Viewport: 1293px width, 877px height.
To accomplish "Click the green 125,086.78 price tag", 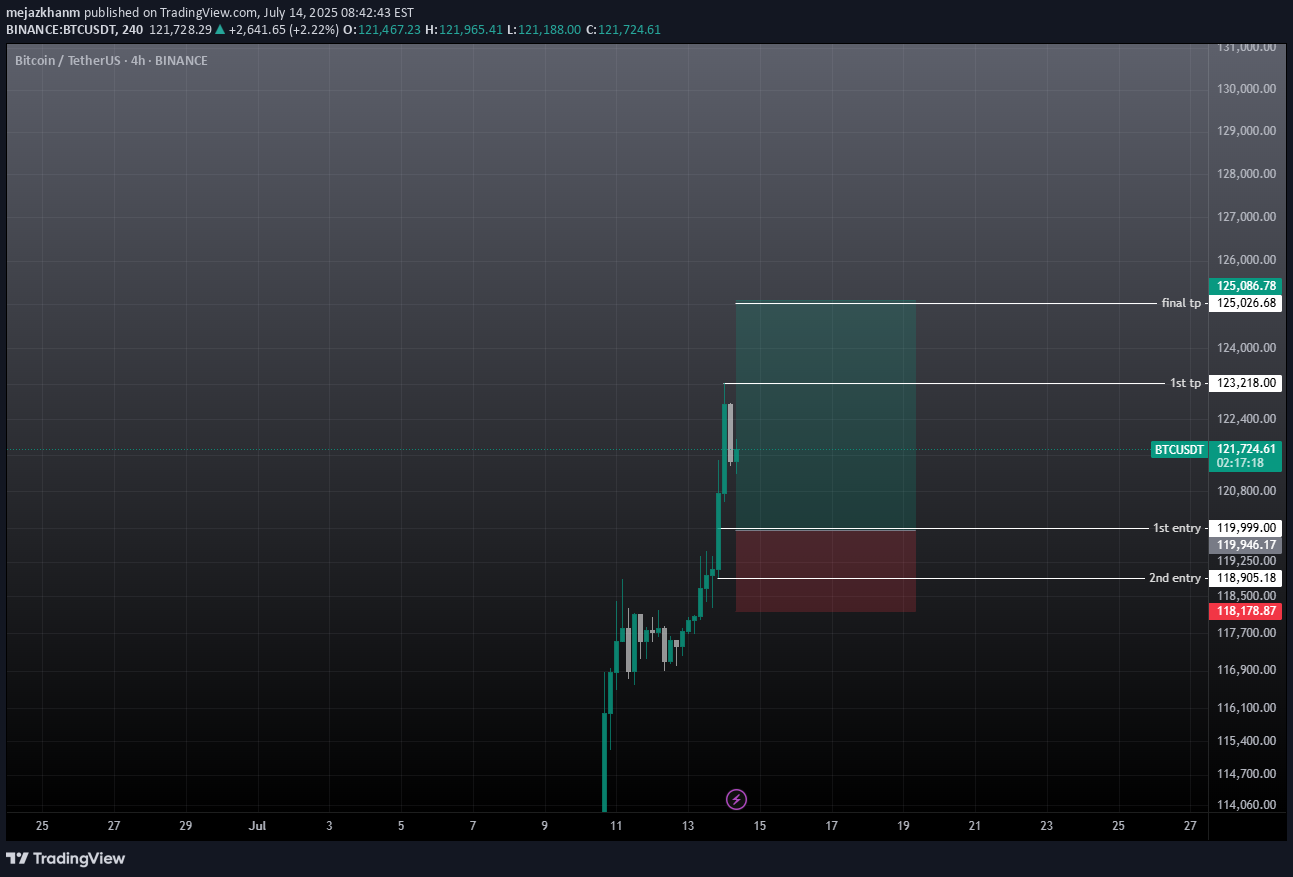I will point(1245,286).
